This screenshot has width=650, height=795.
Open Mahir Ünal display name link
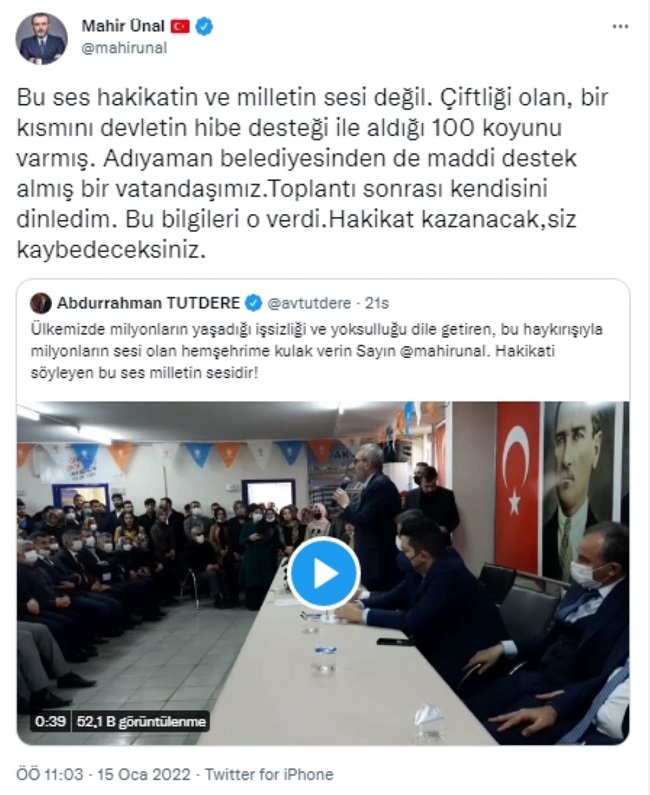click(123, 26)
